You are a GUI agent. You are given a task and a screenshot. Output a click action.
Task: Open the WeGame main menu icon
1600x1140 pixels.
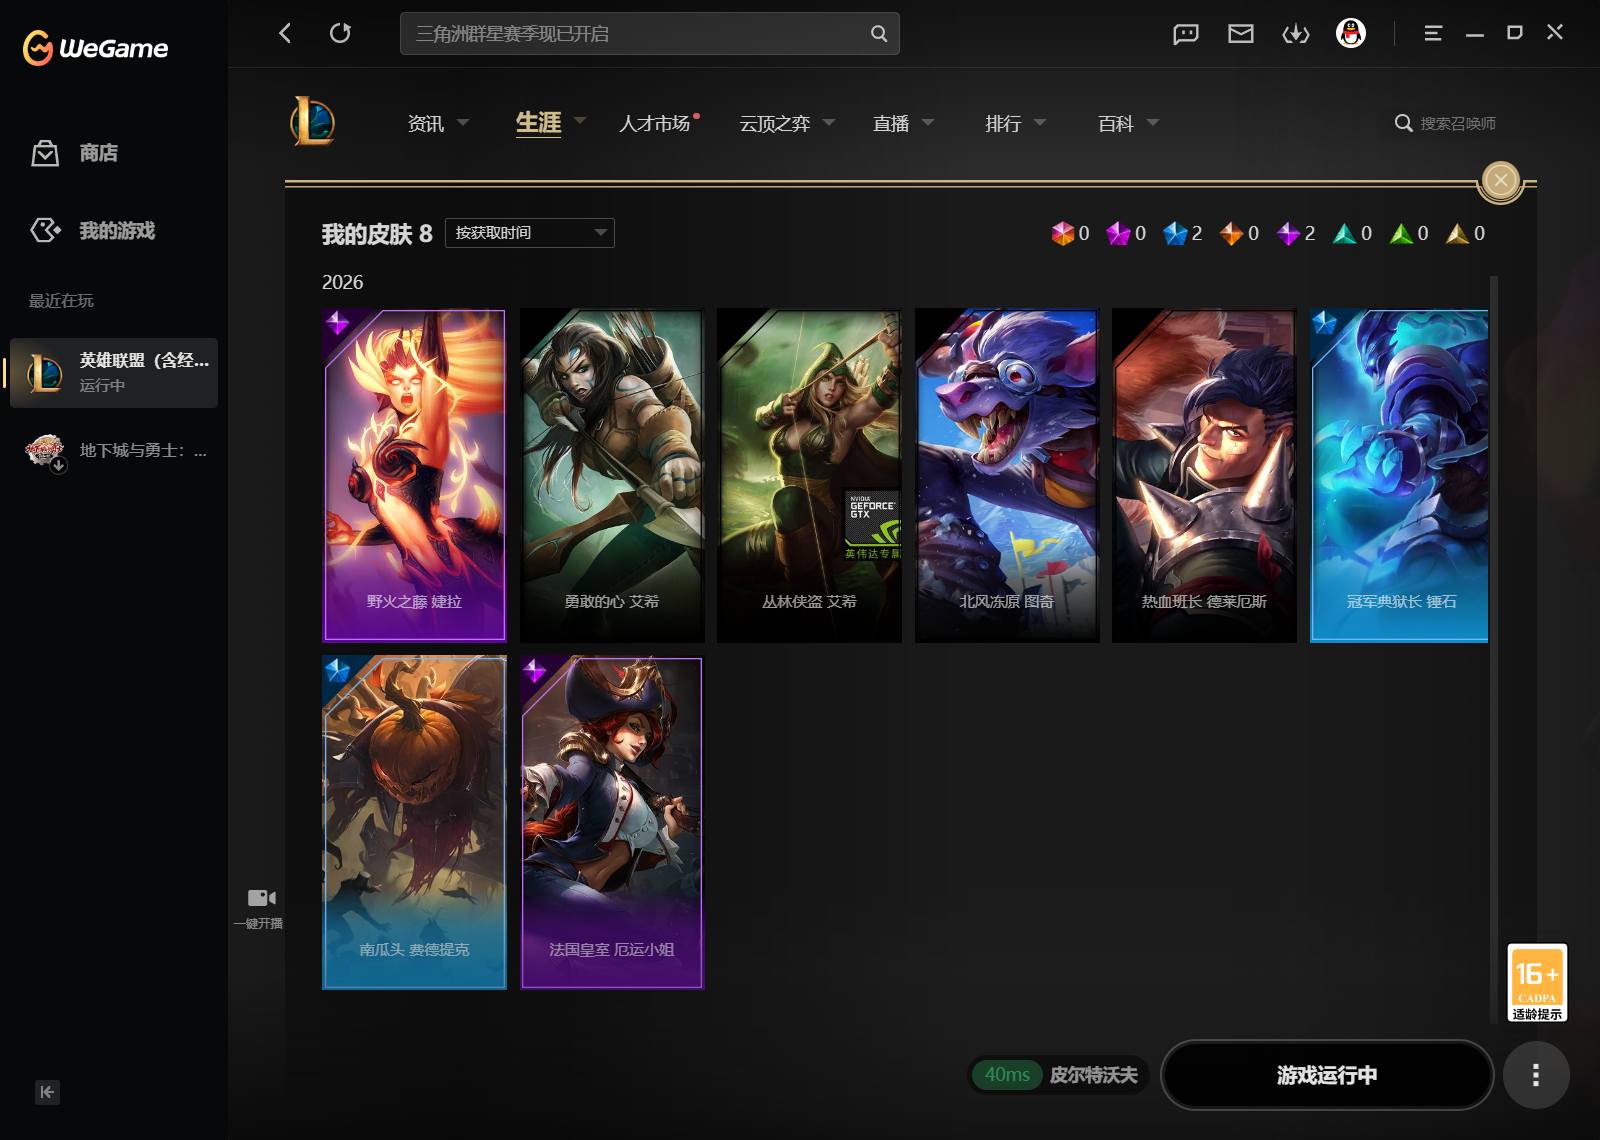point(1433,33)
